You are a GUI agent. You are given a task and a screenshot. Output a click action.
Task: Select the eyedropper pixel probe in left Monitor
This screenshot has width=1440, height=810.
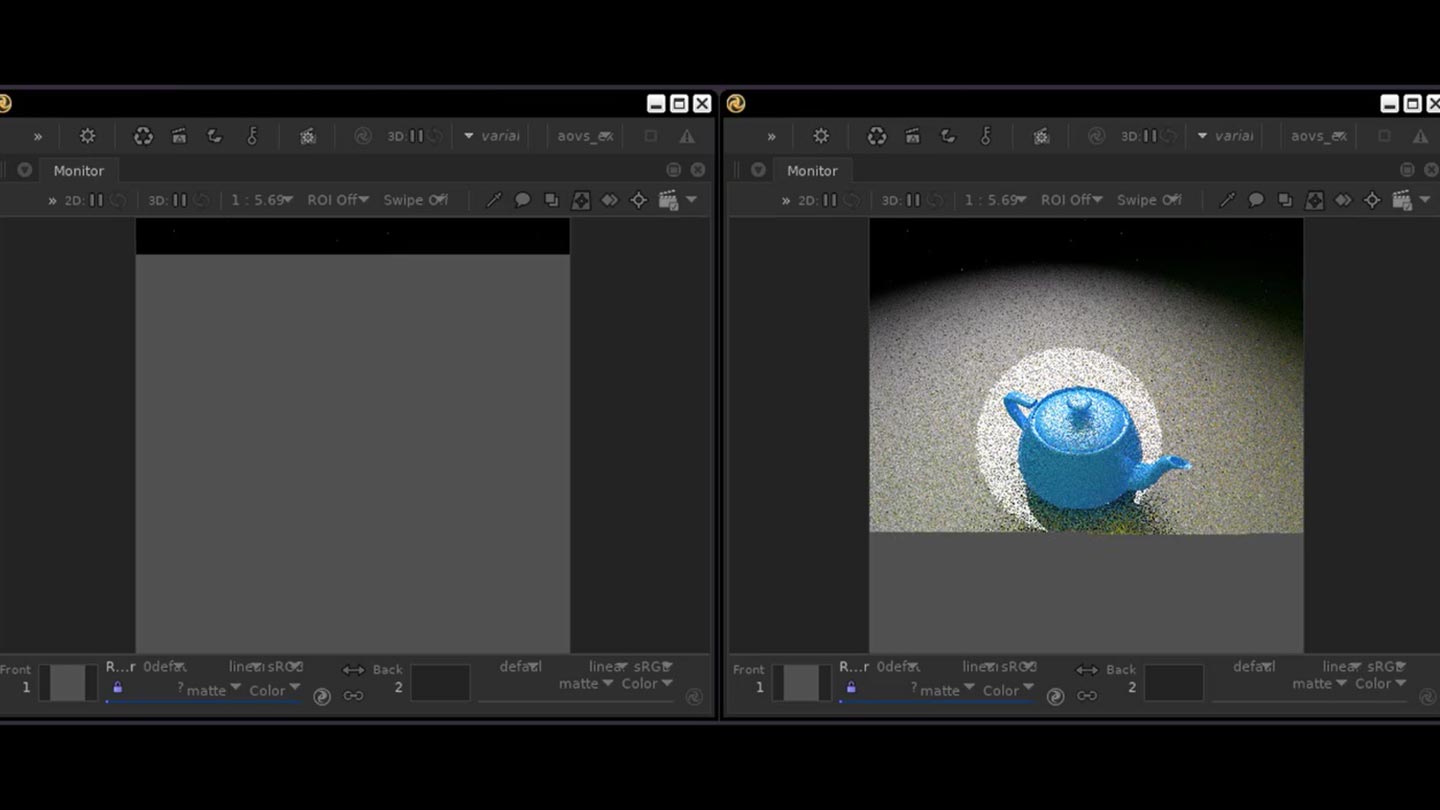click(494, 200)
